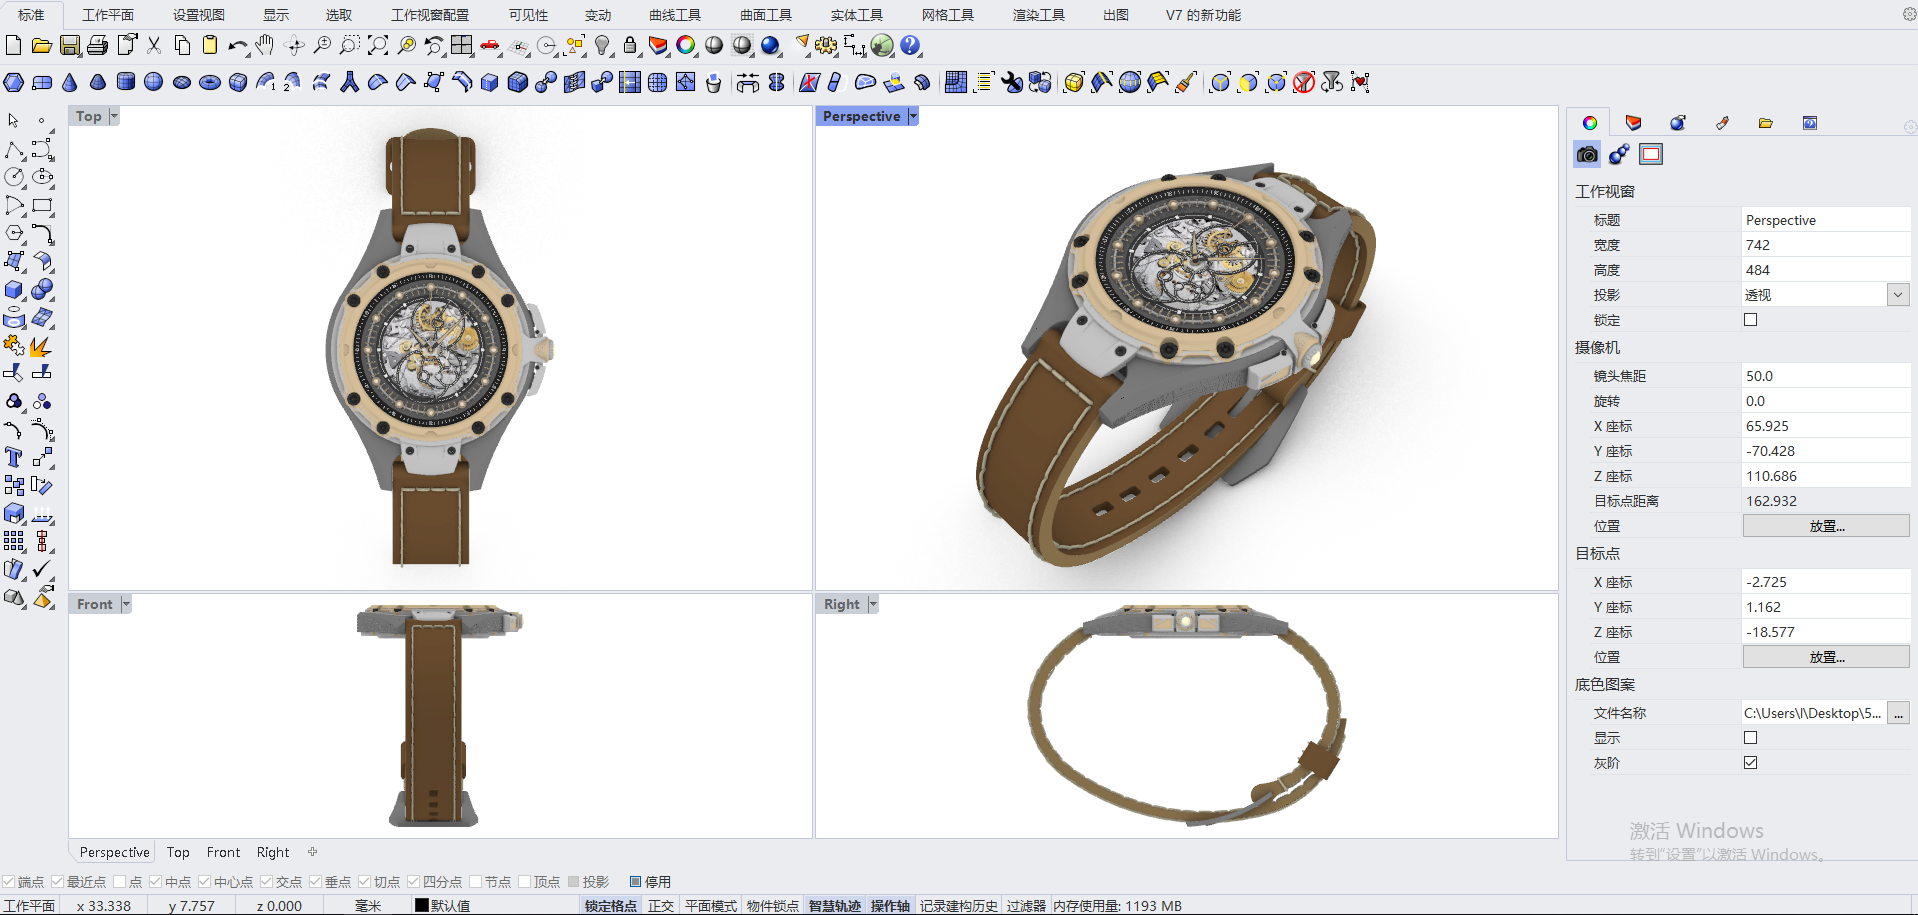
Task: Open the 曲线工具 toolbar tab
Action: (675, 15)
